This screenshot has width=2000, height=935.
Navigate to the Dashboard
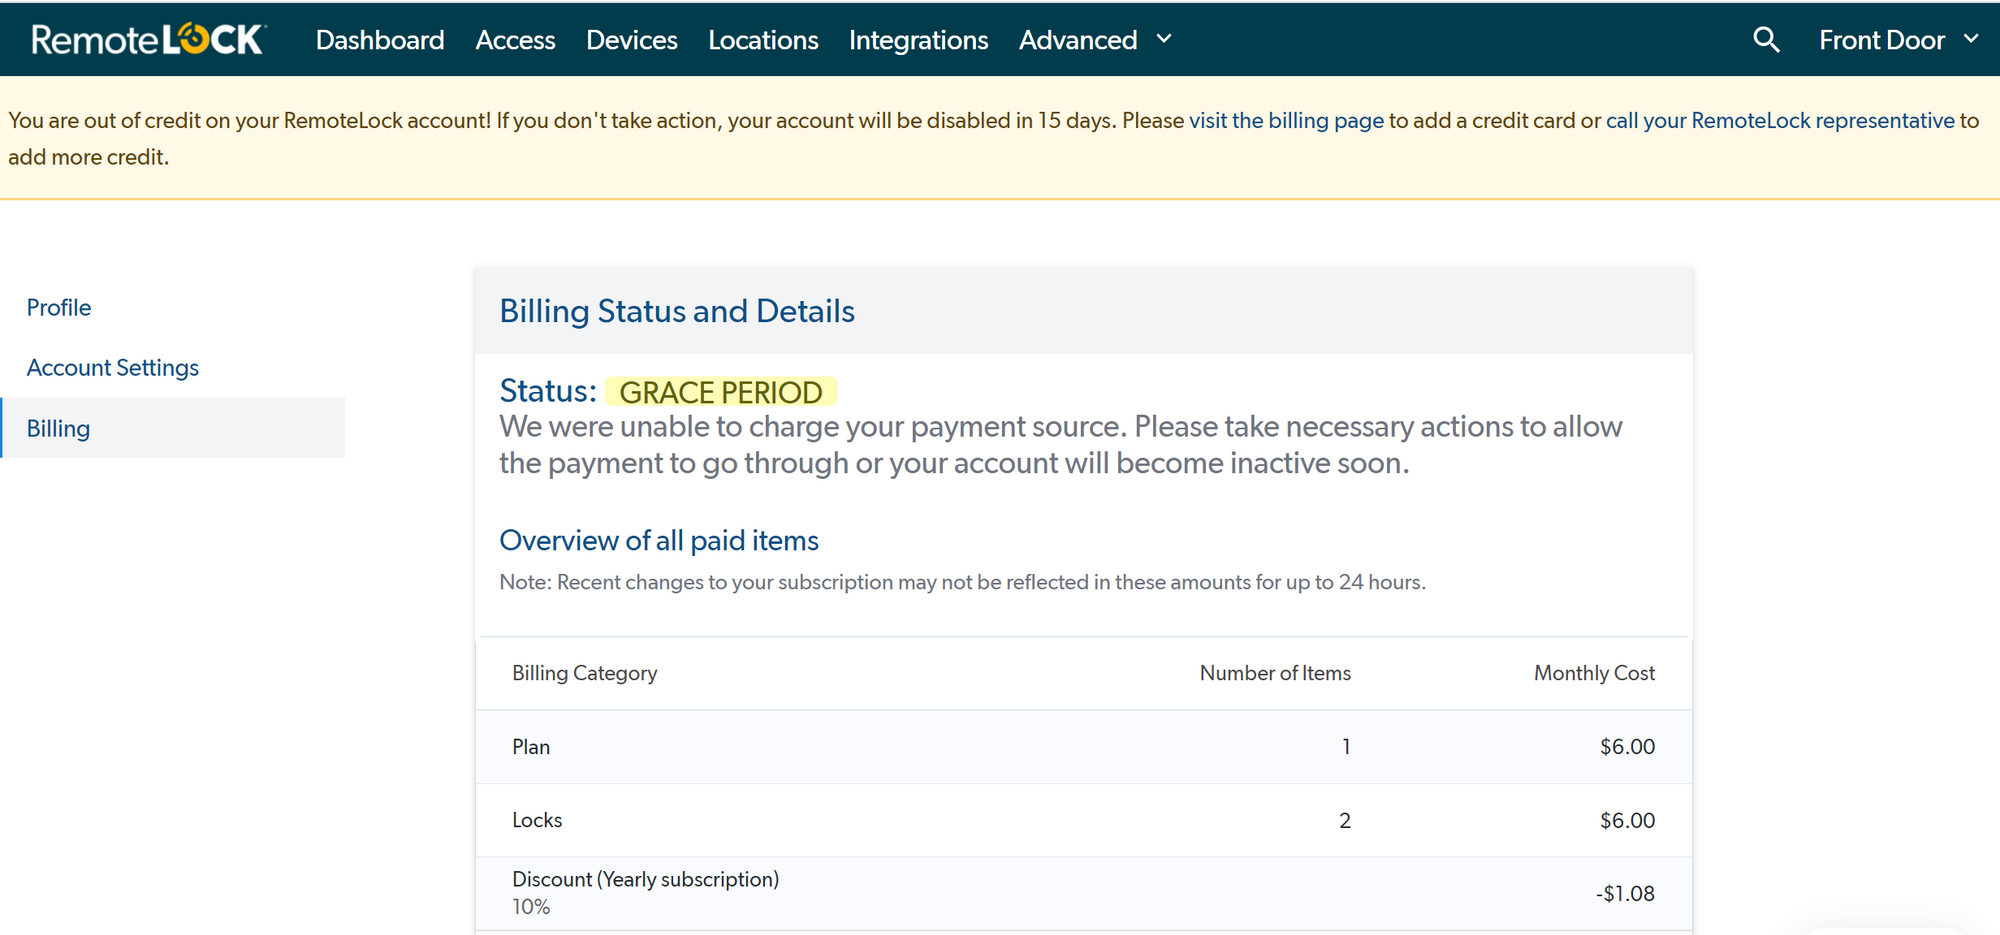[x=380, y=39]
